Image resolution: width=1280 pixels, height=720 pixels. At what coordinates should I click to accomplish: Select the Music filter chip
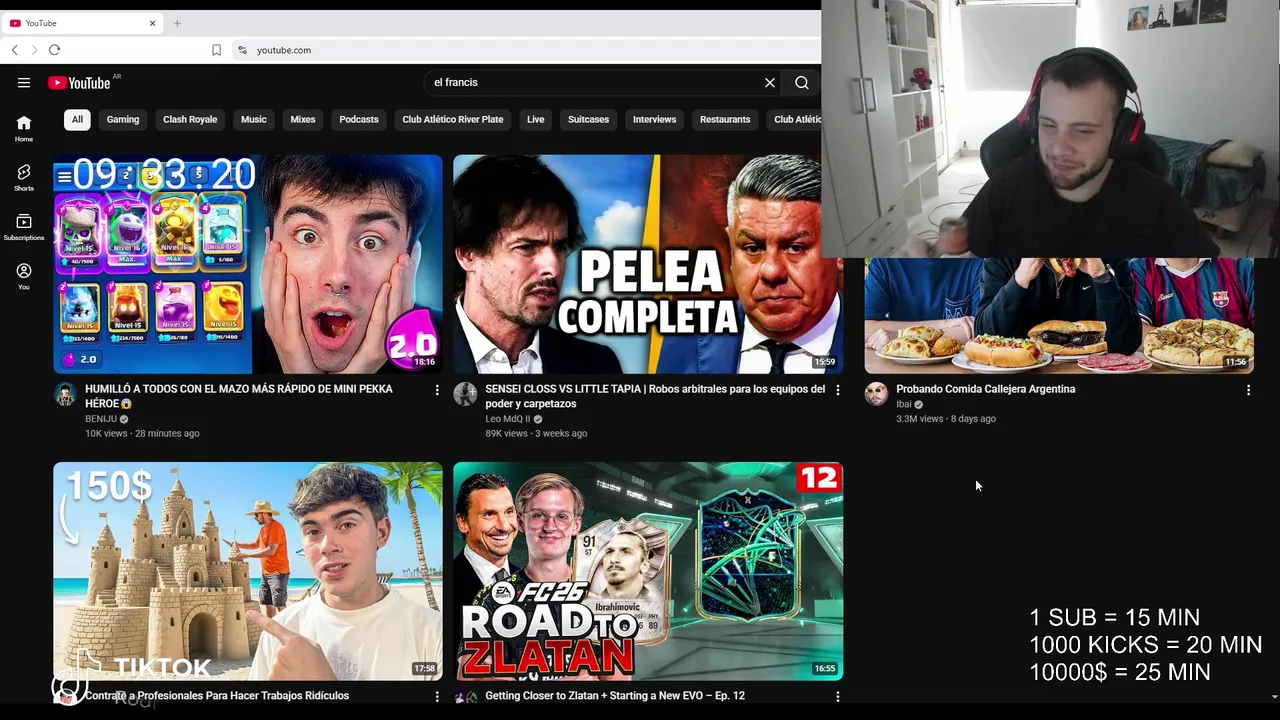254,119
